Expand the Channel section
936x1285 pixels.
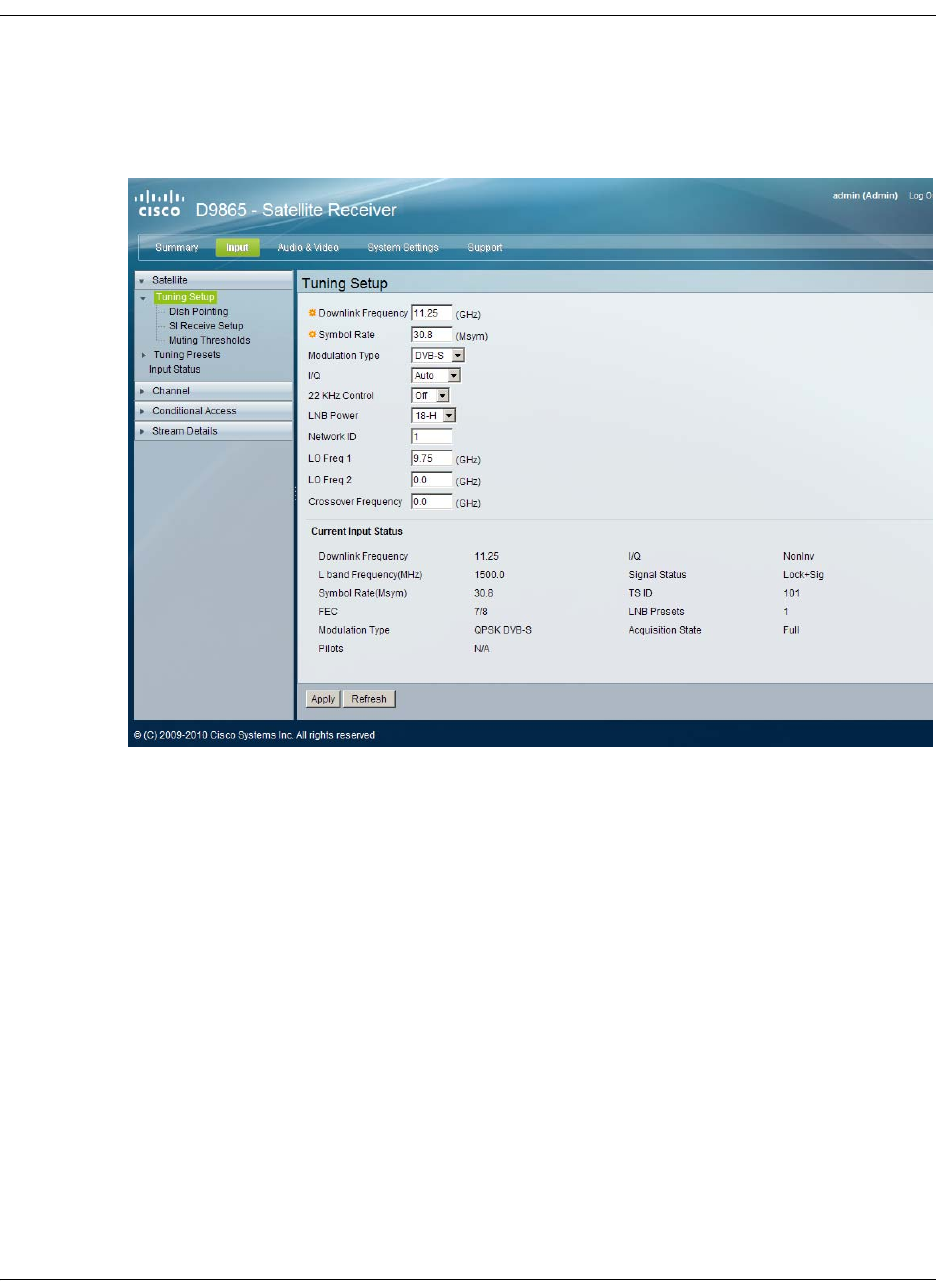coord(213,391)
